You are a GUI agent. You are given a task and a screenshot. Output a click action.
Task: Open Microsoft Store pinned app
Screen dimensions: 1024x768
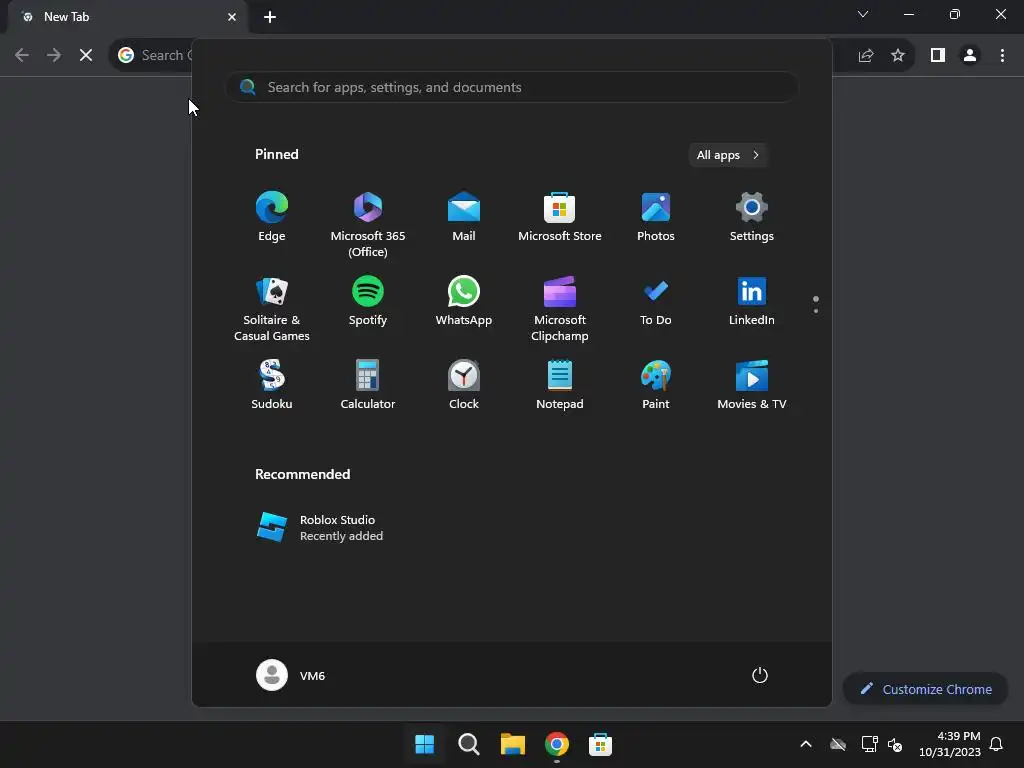tap(560, 217)
